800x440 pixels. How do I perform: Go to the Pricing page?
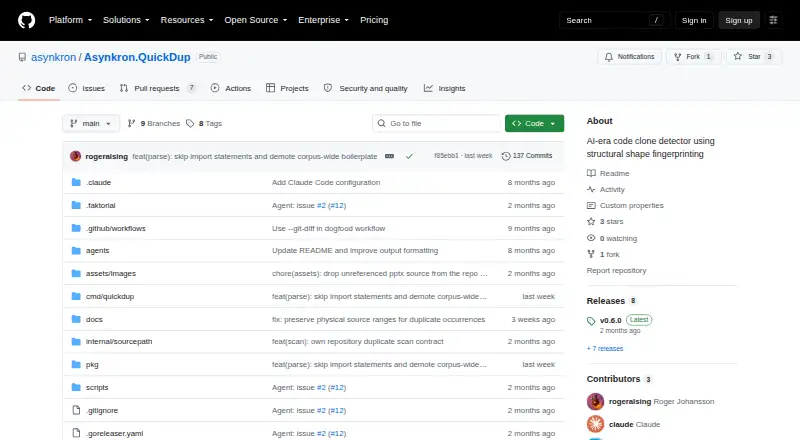374,20
